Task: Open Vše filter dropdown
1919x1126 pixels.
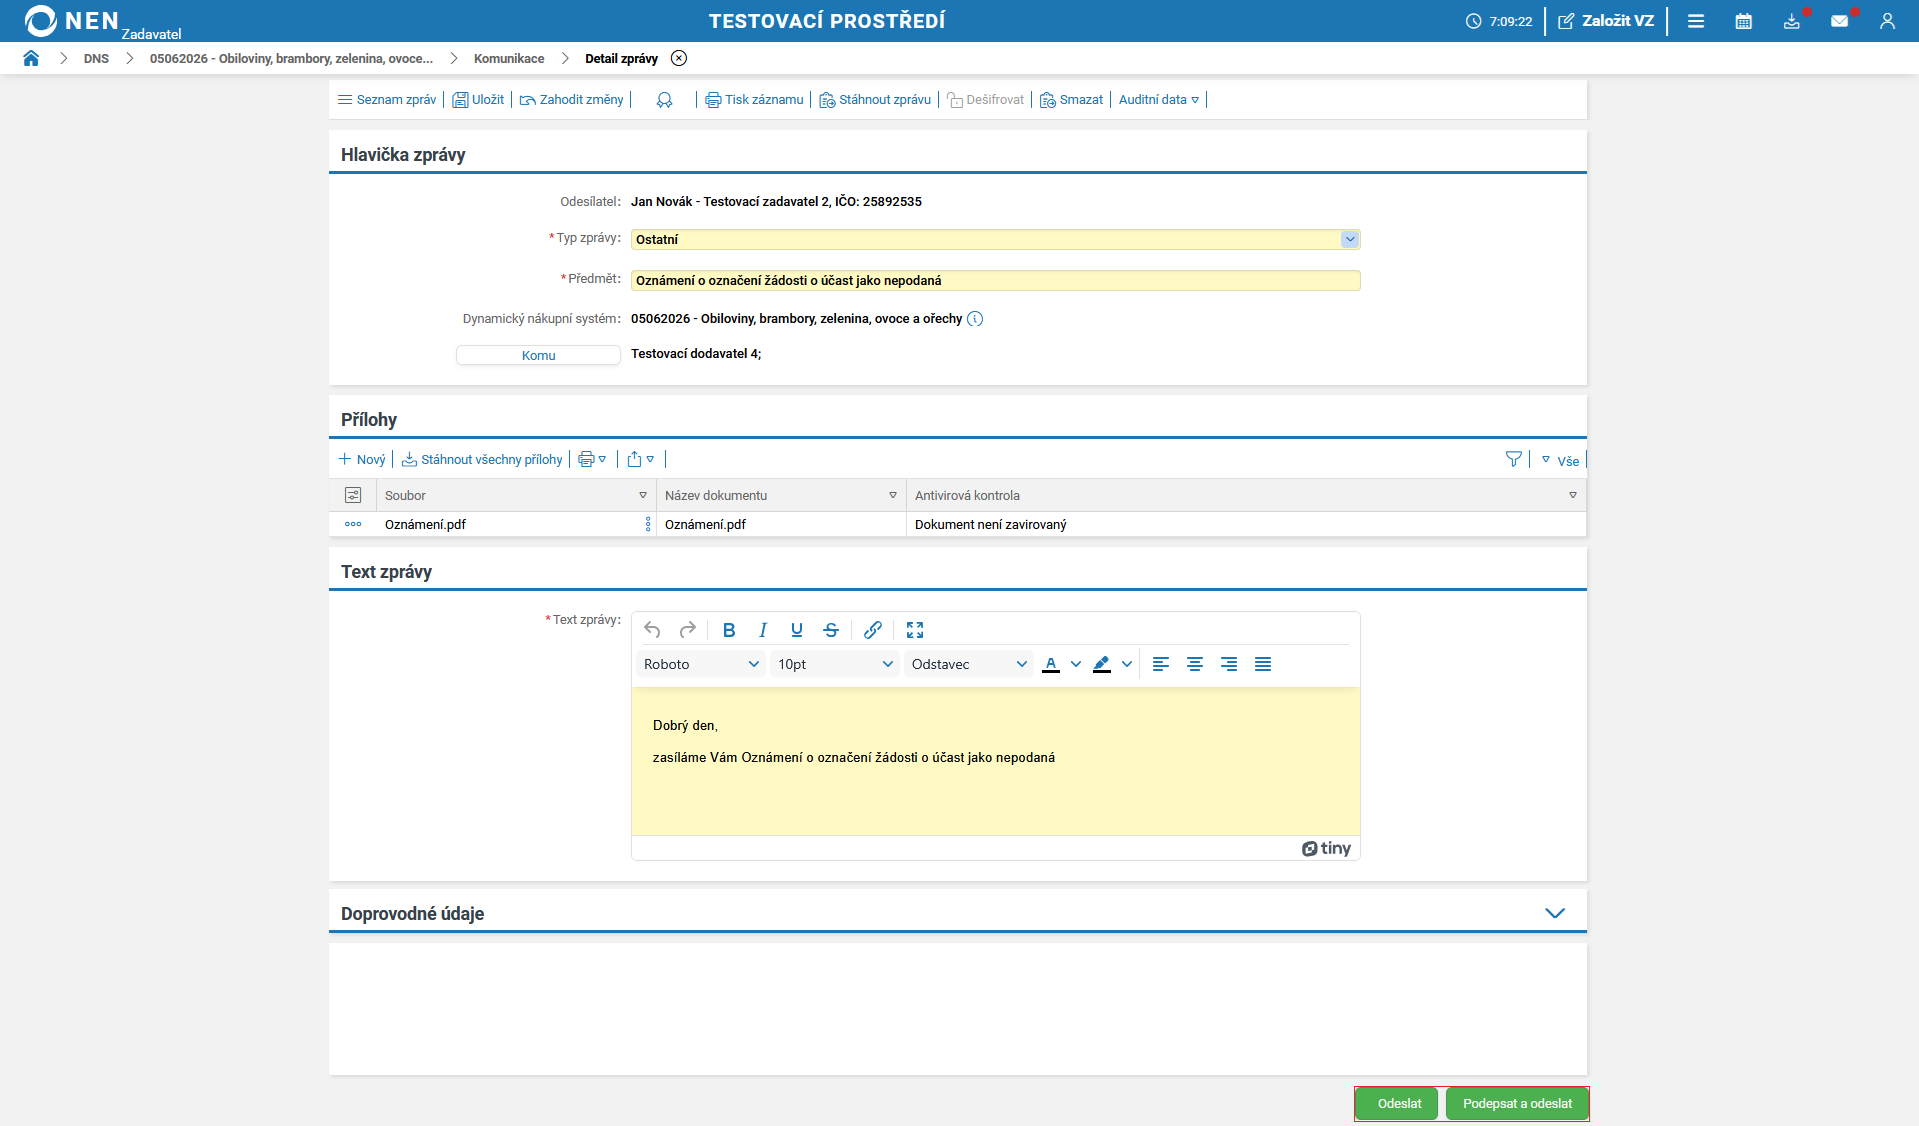Action: tap(1560, 460)
